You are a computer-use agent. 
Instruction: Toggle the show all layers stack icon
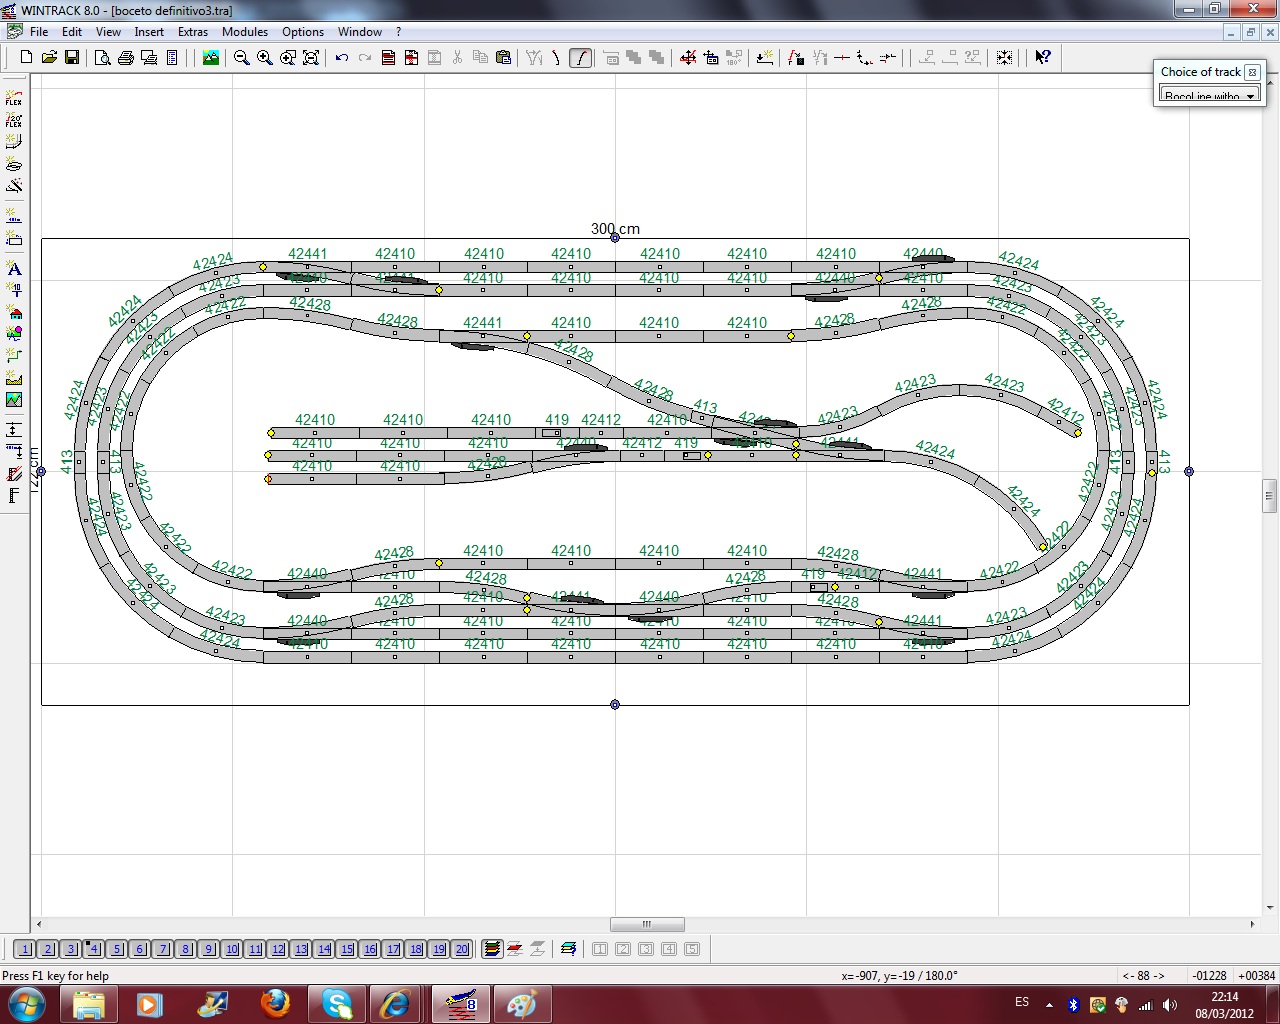[x=492, y=949]
